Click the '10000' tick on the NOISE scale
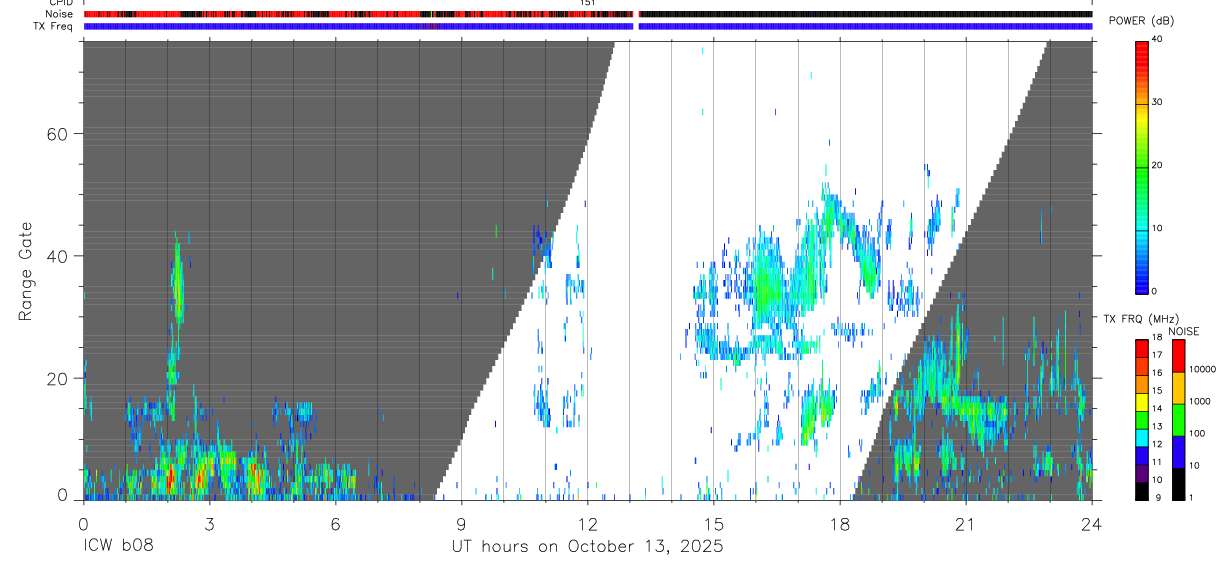 (1202, 369)
